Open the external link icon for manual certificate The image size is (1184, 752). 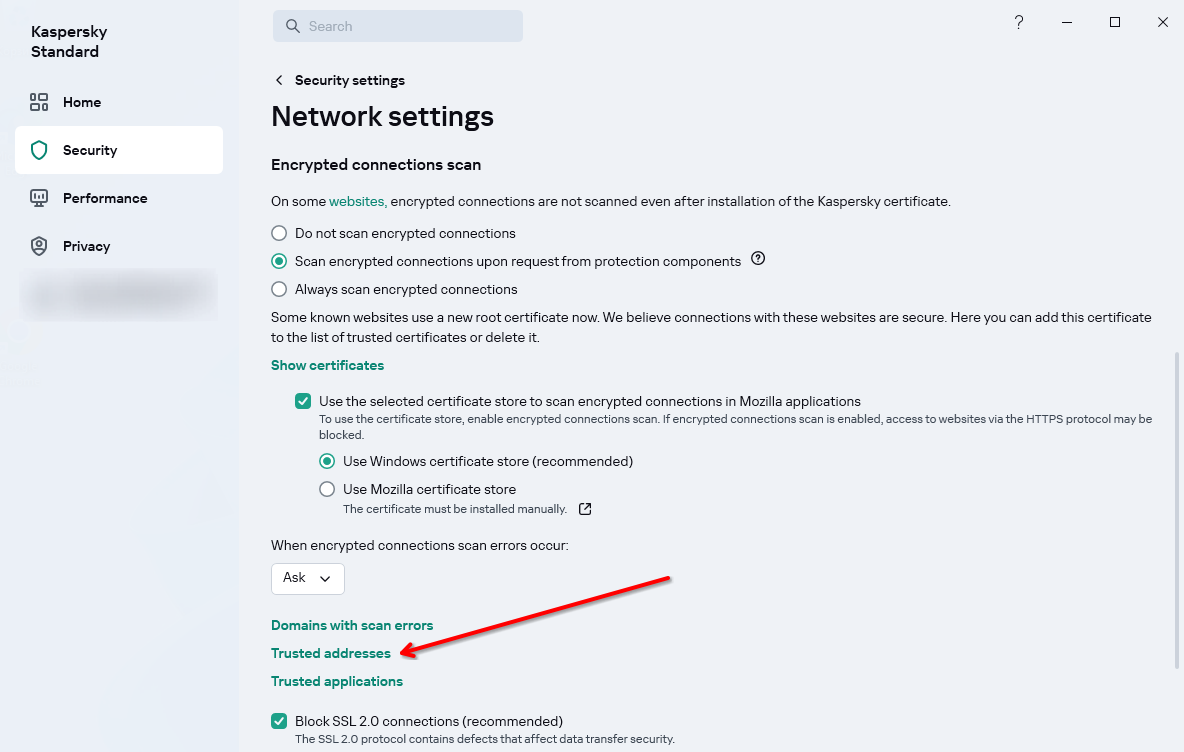[x=584, y=509]
